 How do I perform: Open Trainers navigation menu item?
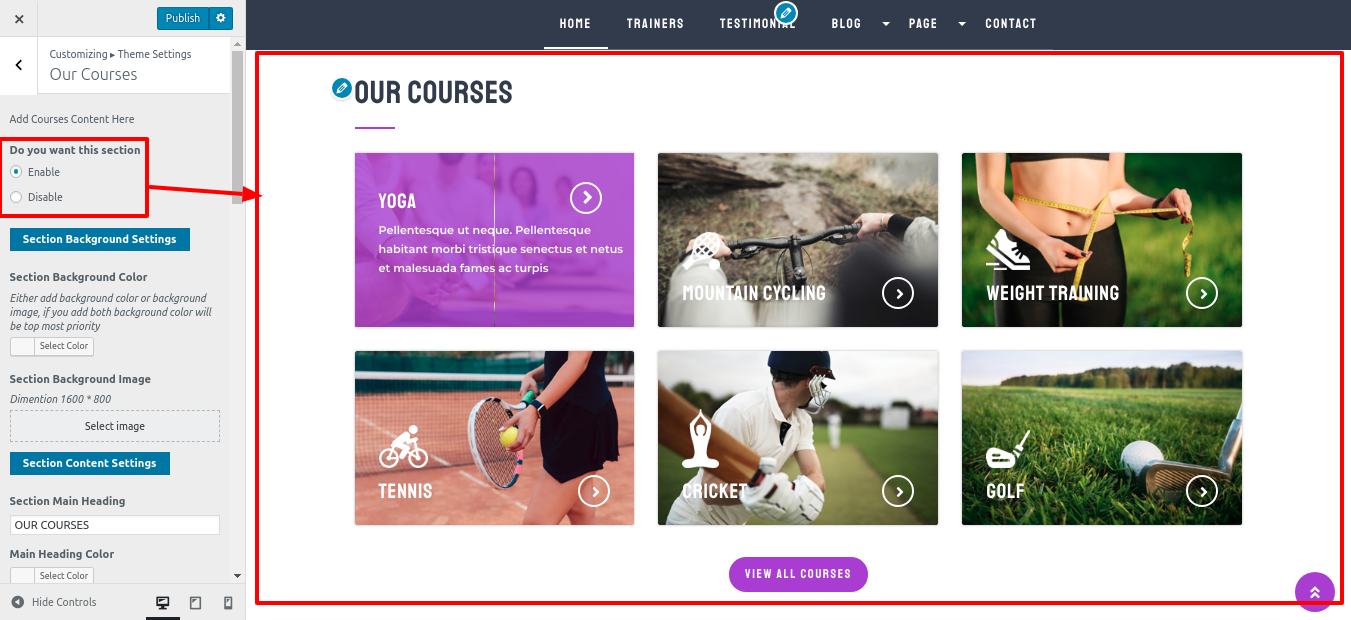tap(655, 24)
